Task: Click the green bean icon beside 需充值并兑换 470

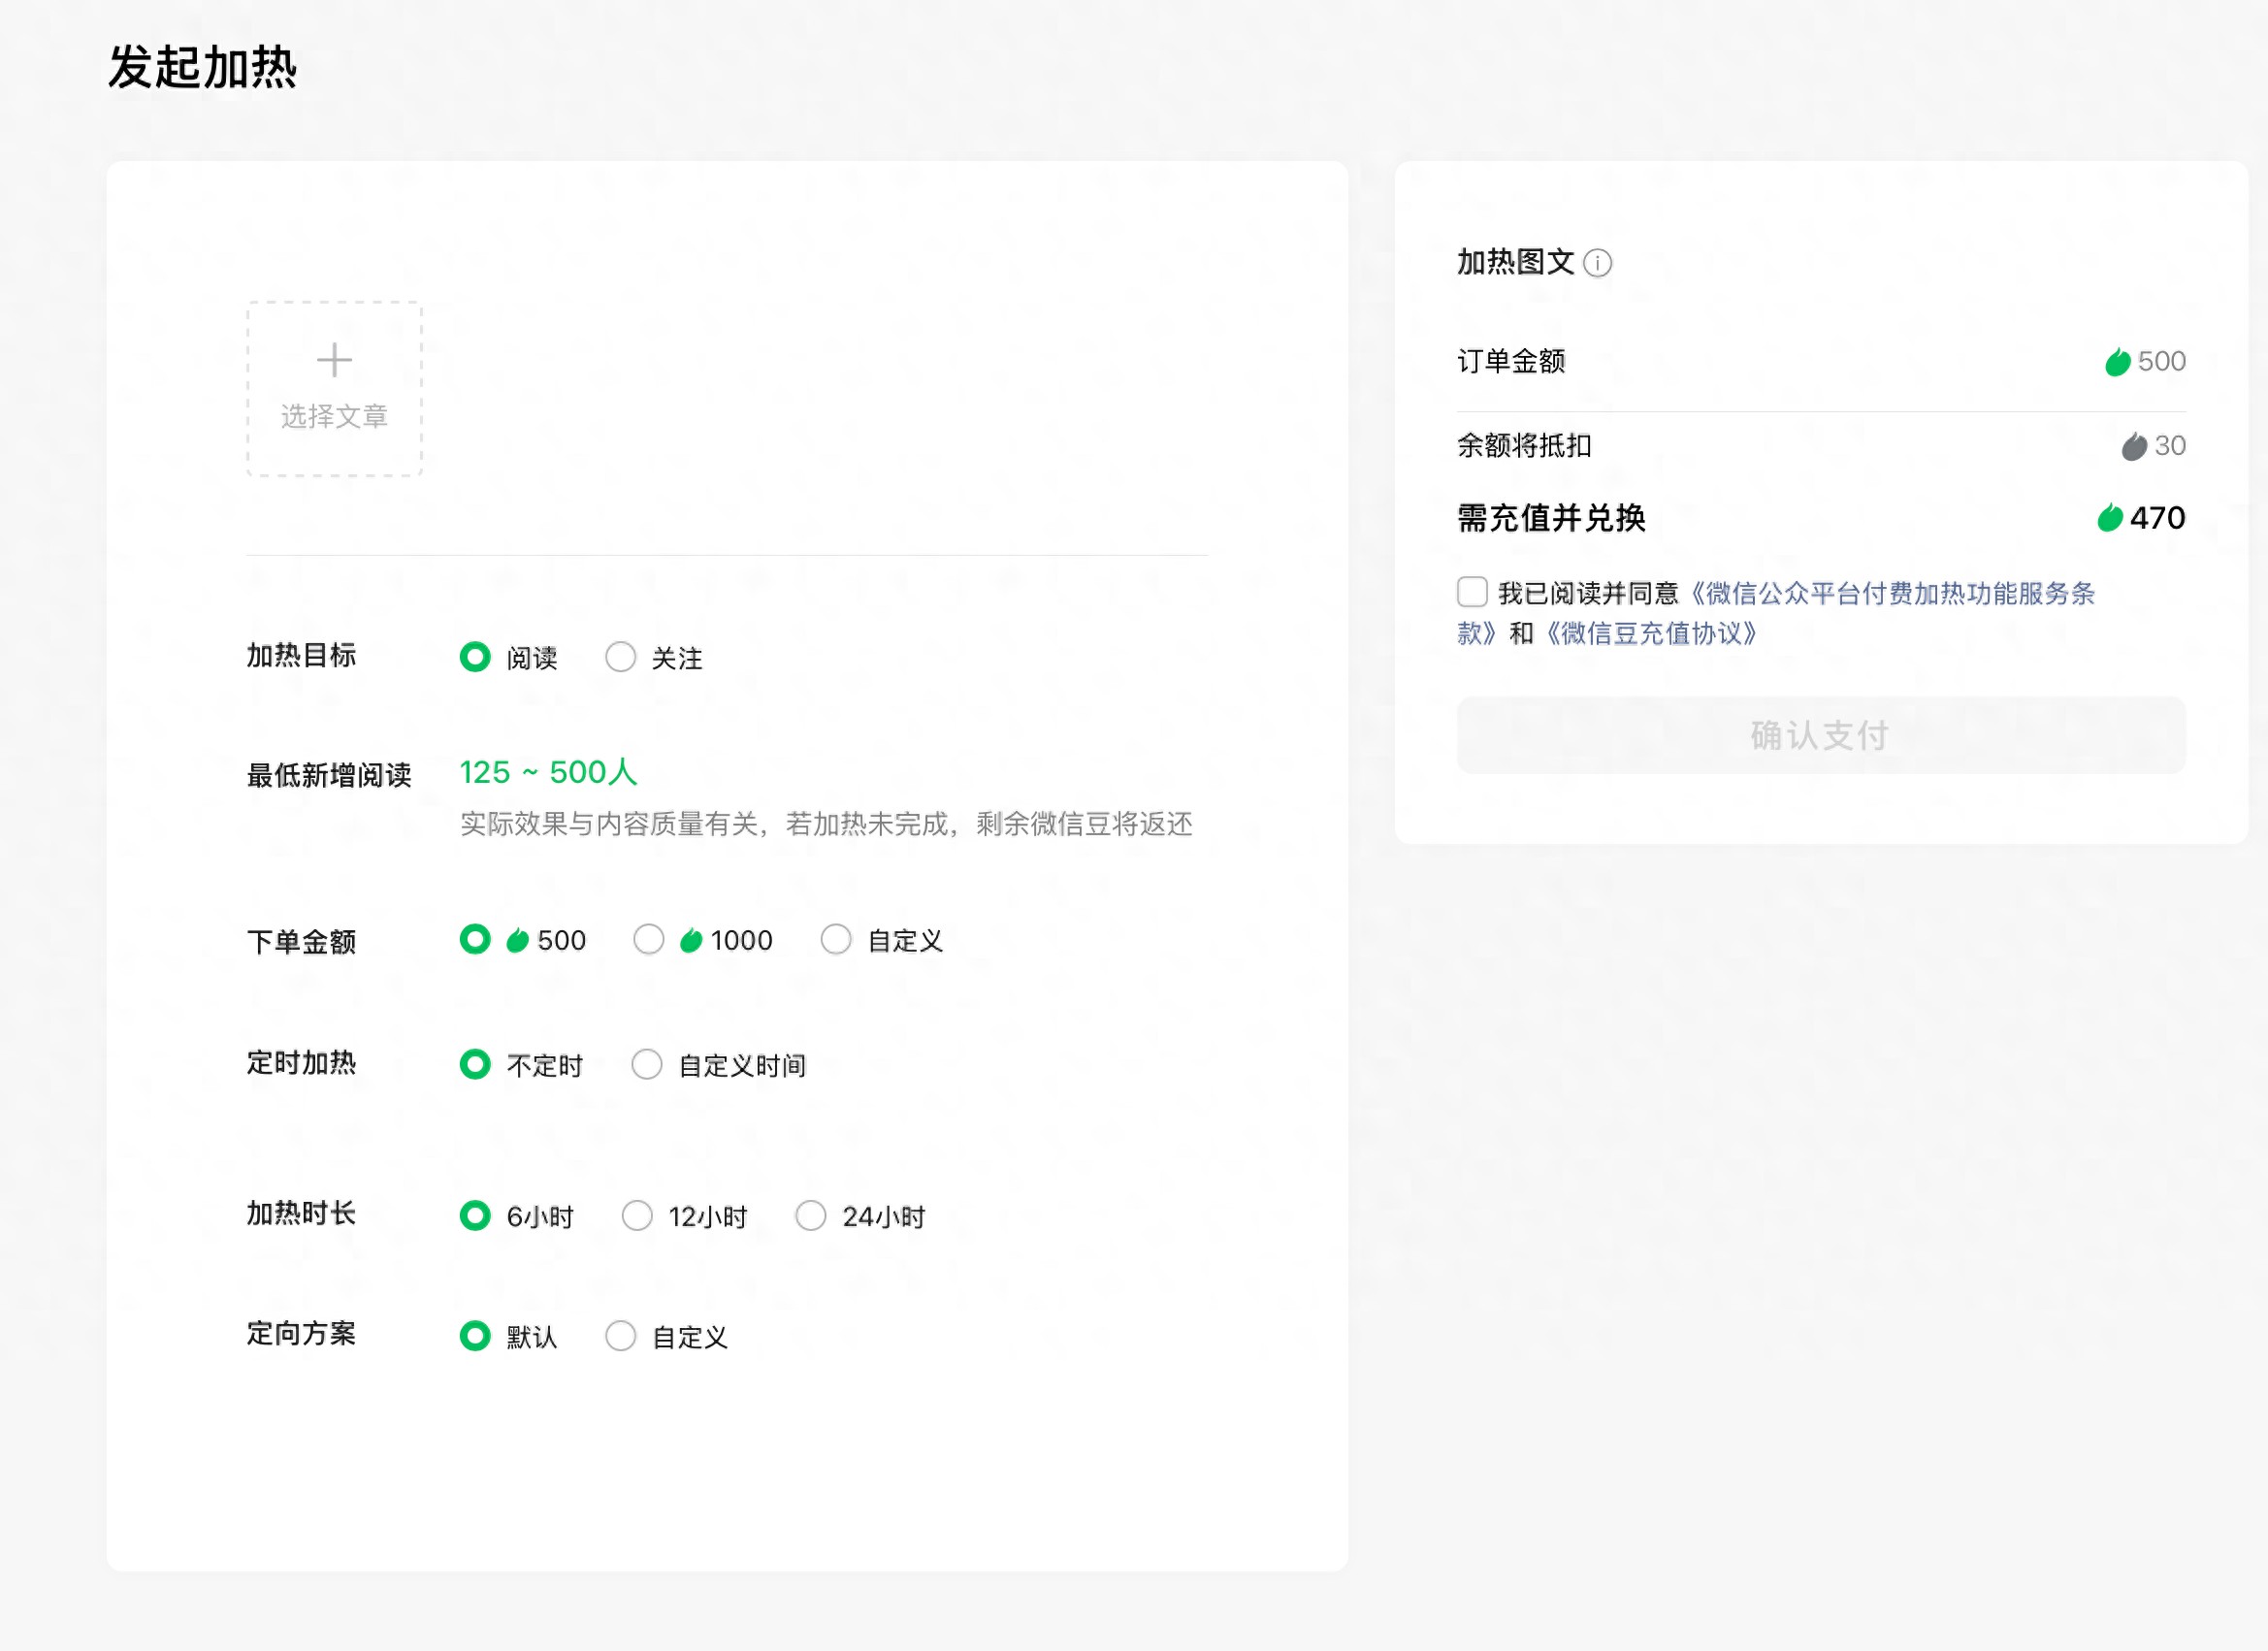Action: coord(2110,518)
